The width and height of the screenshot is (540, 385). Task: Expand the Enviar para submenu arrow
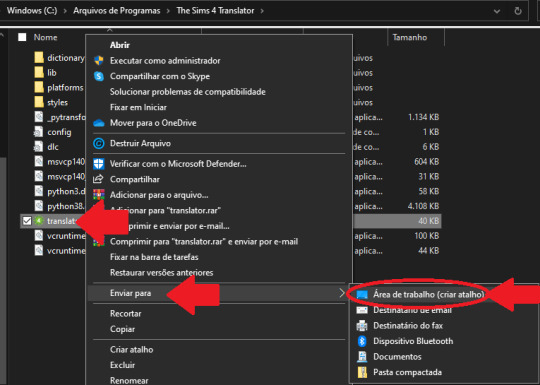coord(342,293)
